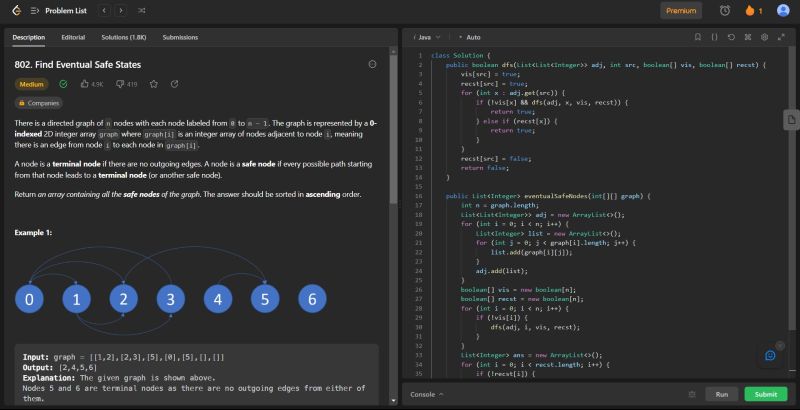This screenshot has width=800, height=410.
Task: Open the timer alarm clock icon
Action: coord(724,11)
